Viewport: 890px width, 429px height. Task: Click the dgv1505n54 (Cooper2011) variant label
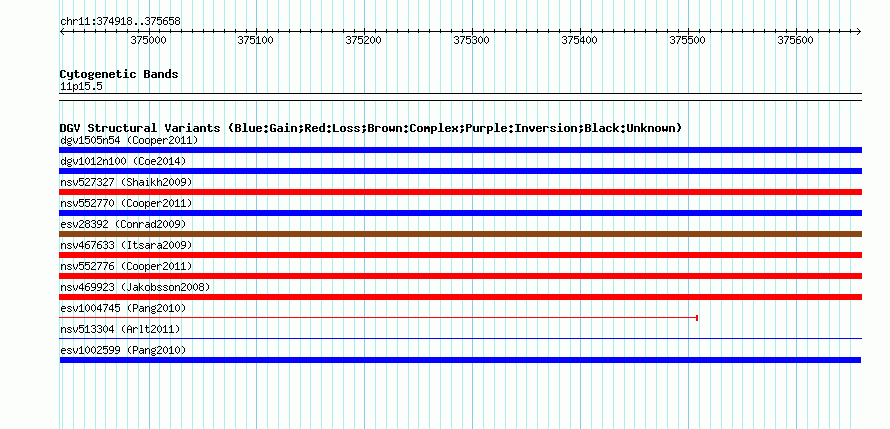click(129, 140)
